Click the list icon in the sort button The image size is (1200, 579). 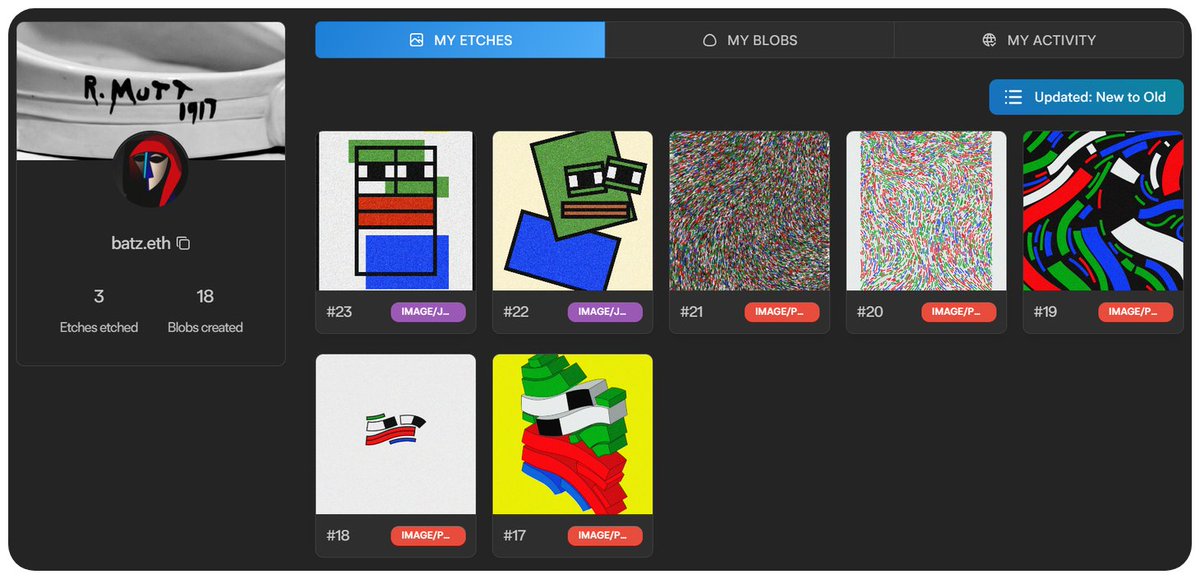[1013, 97]
